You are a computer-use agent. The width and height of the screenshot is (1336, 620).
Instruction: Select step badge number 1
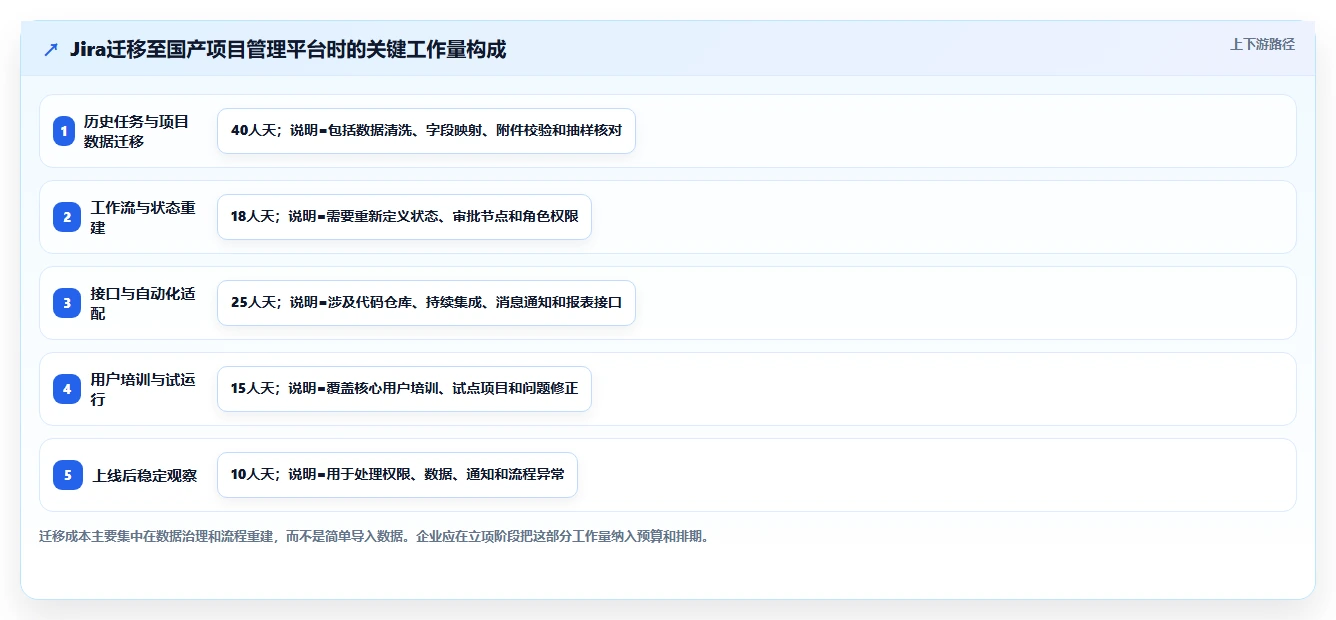coord(64,131)
